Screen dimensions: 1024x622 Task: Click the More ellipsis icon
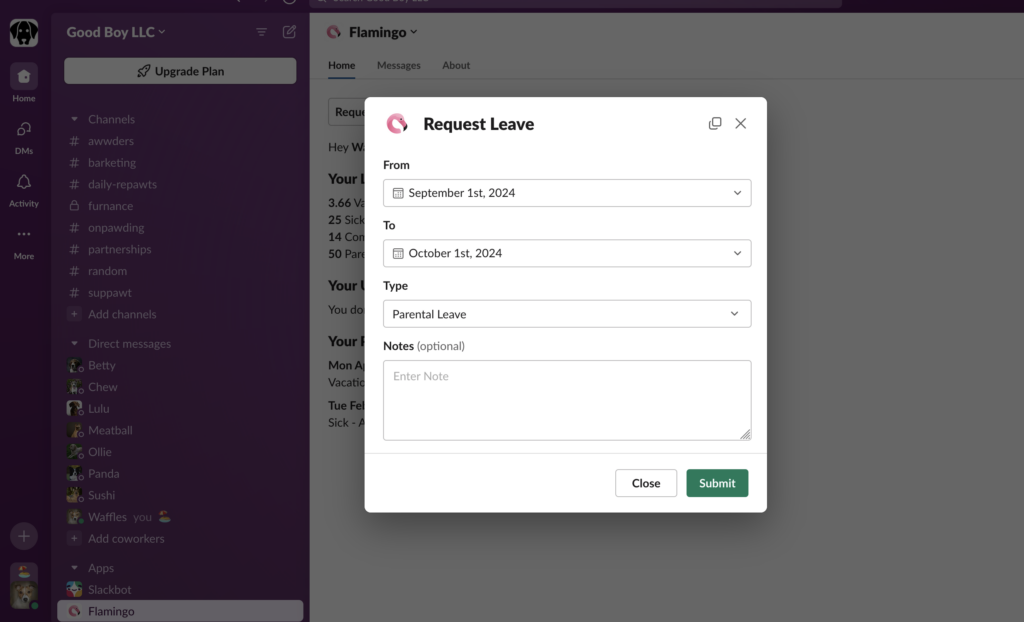click(x=24, y=235)
